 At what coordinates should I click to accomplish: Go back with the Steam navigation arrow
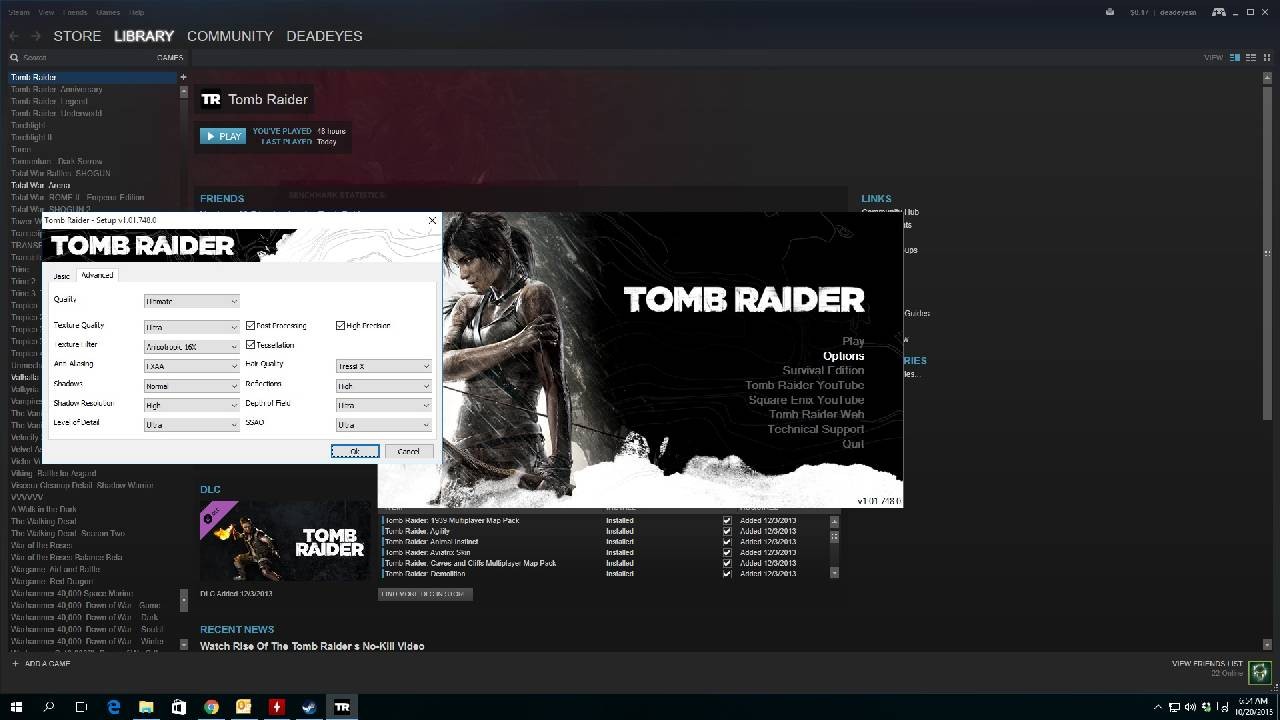(14, 36)
